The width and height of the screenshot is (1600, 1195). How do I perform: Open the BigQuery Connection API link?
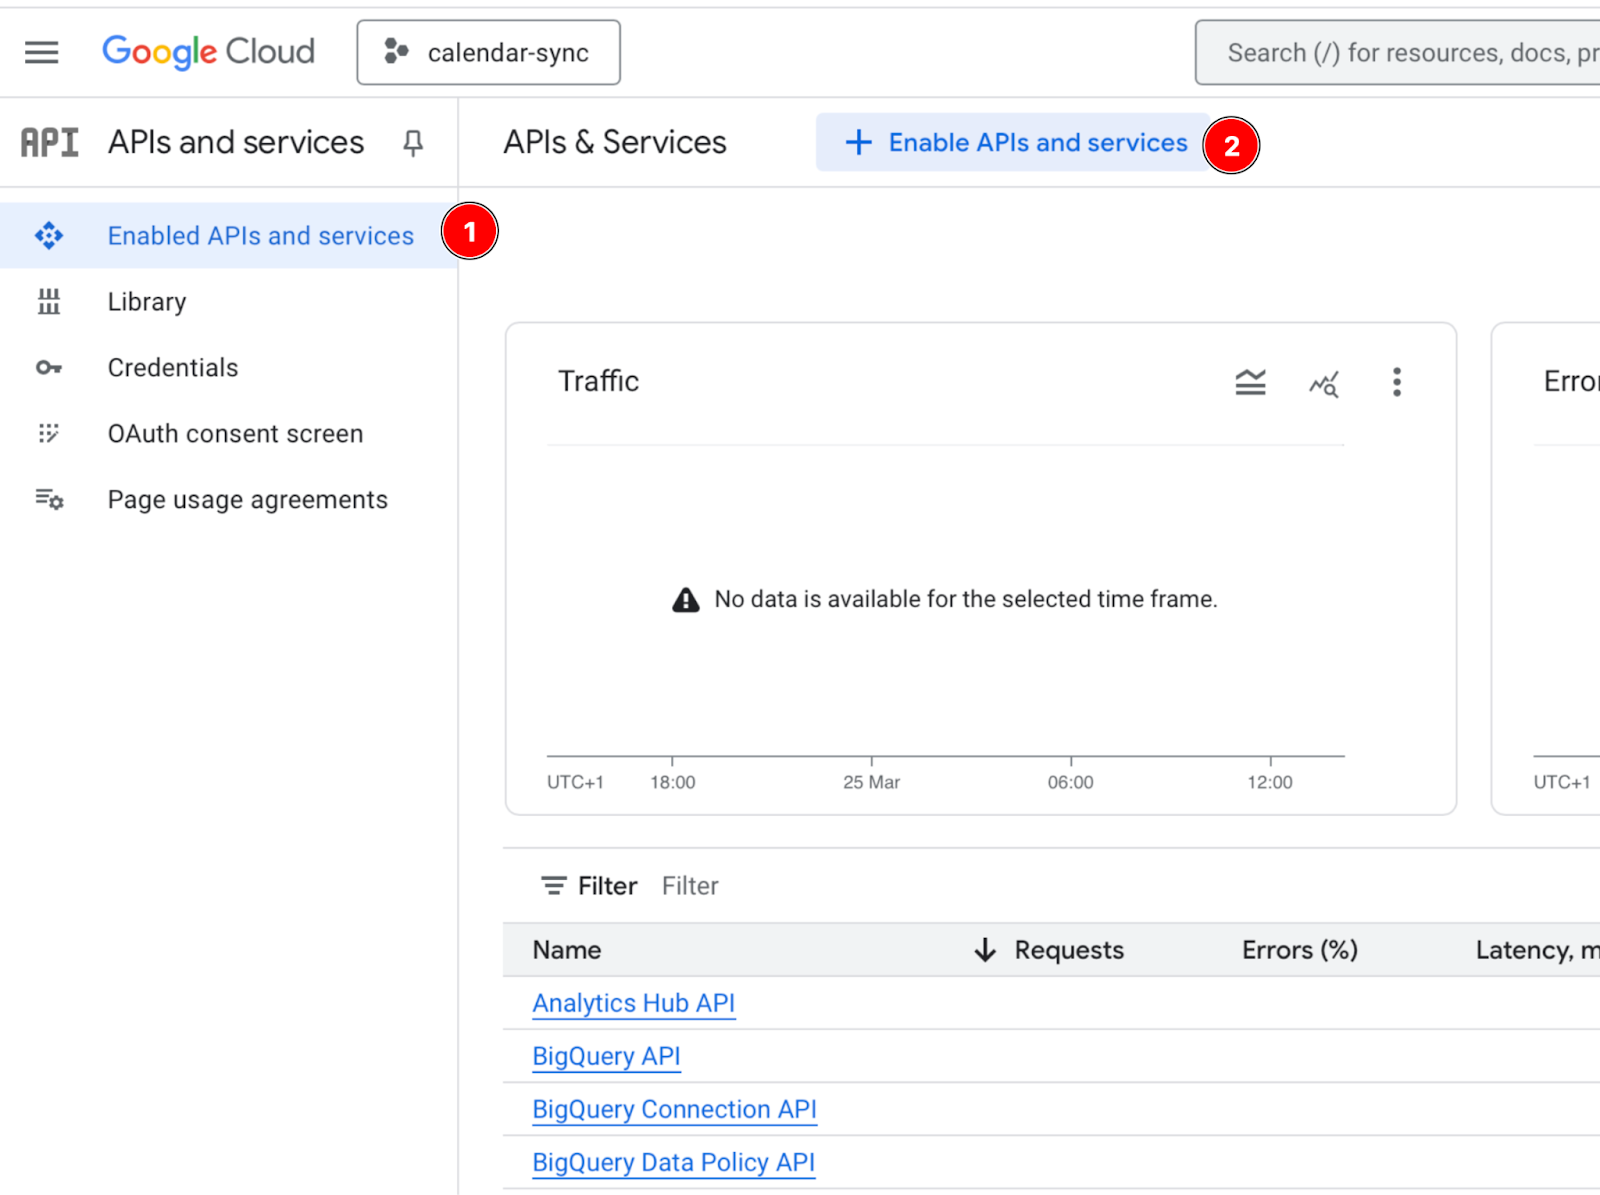coord(674,1109)
